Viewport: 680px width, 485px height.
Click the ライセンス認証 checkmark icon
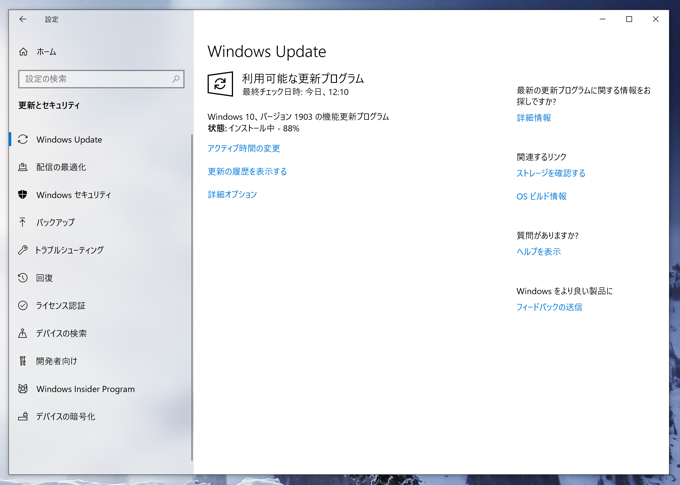pyautogui.click(x=23, y=305)
